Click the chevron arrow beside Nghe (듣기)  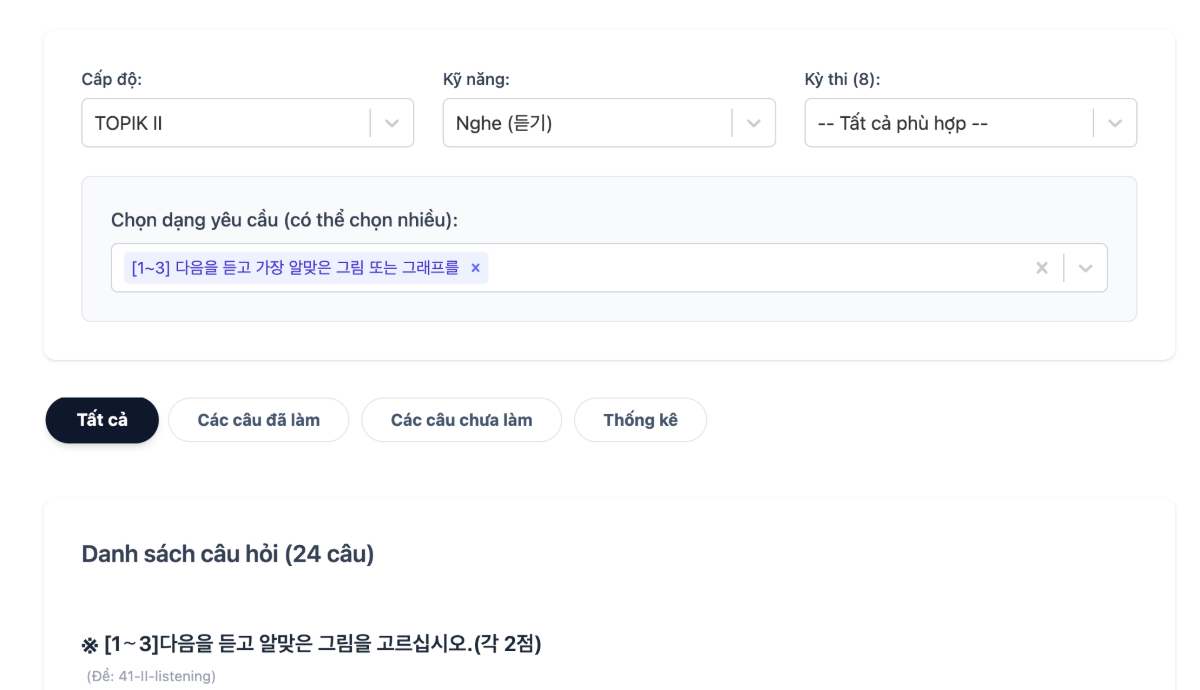click(754, 123)
